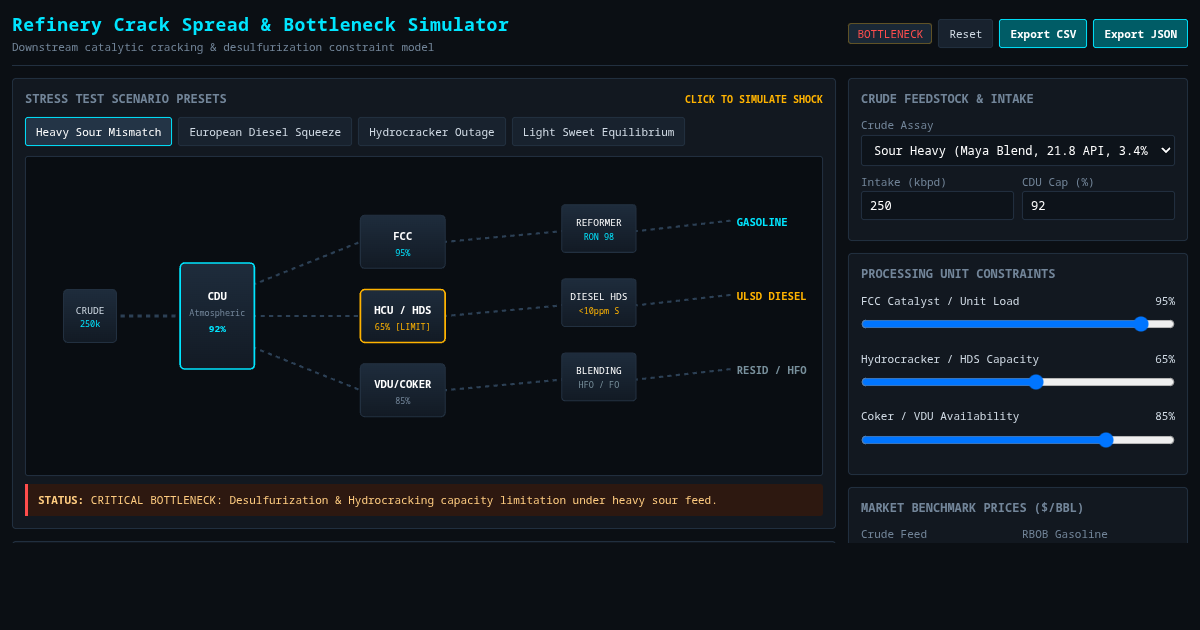Click the Refinery Crack Spread simulator title
This screenshot has width=1200, height=630.
260,24
